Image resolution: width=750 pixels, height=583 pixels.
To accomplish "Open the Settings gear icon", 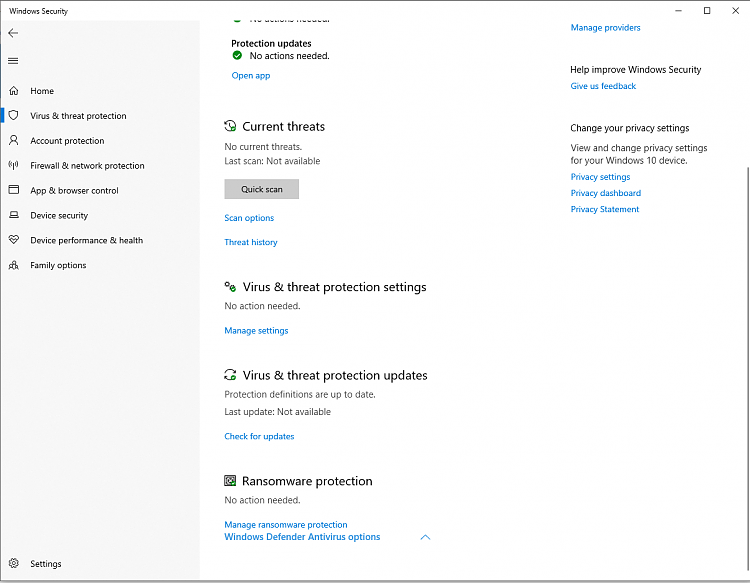I will click(x=14, y=564).
